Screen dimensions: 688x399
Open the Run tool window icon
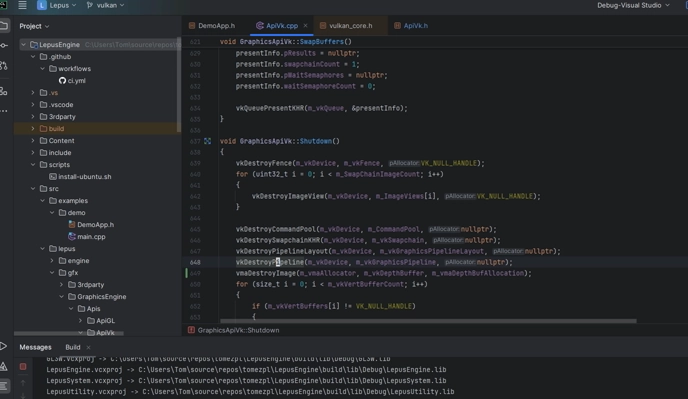point(4,346)
